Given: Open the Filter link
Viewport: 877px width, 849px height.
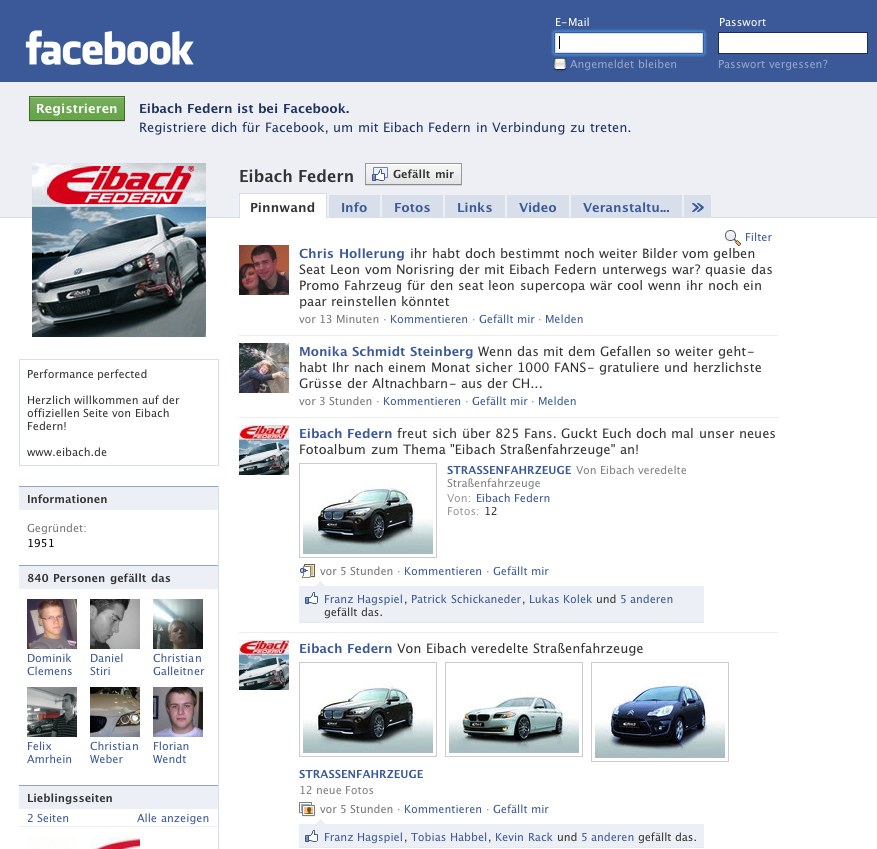Looking at the screenshot, I should [758, 237].
